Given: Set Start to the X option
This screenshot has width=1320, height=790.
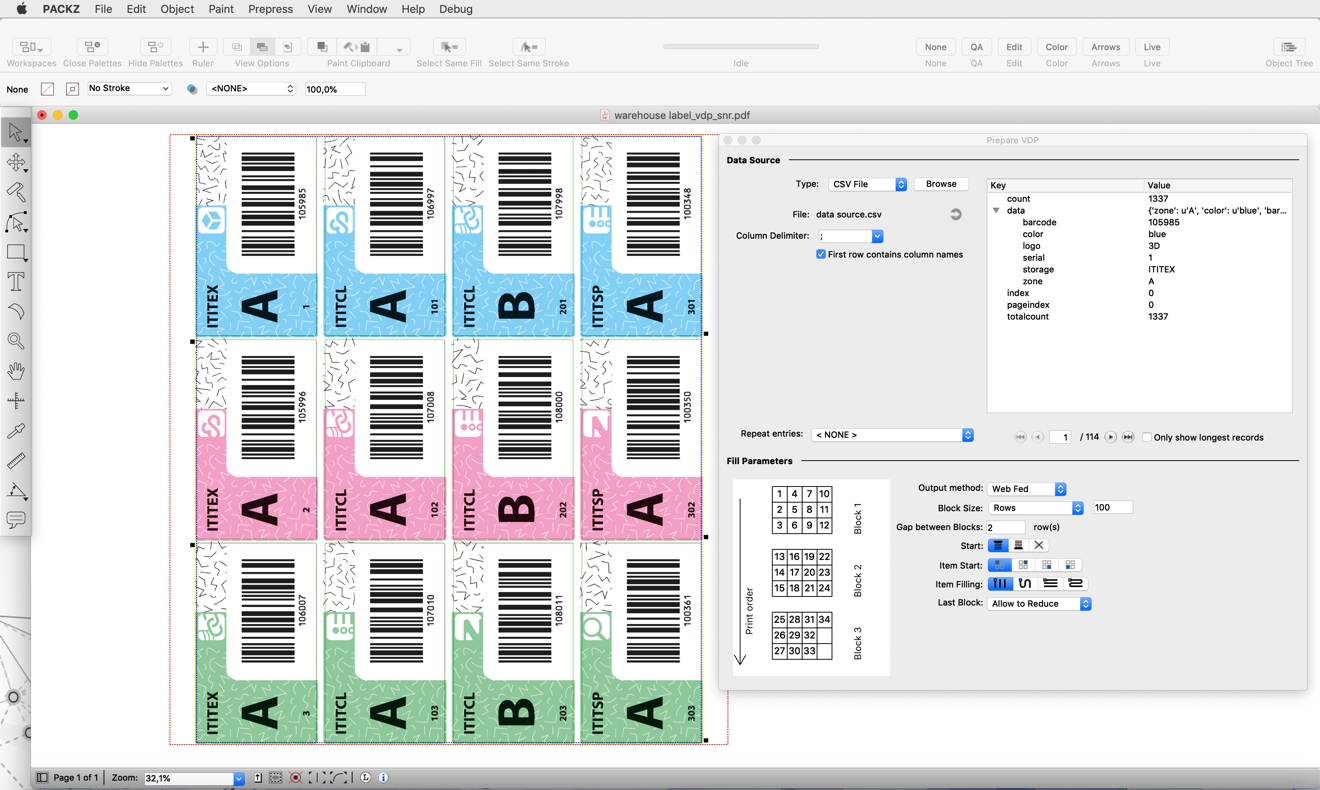Looking at the screenshot, I should pyautogui.click(x=1039, y=546).
